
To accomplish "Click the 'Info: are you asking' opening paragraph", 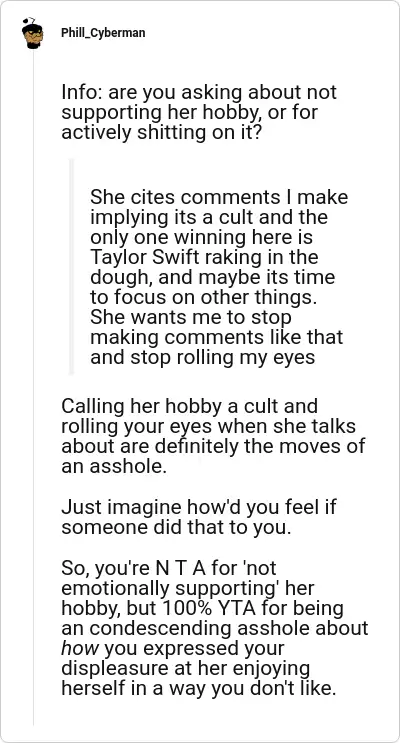I will (x=199, y=113).
